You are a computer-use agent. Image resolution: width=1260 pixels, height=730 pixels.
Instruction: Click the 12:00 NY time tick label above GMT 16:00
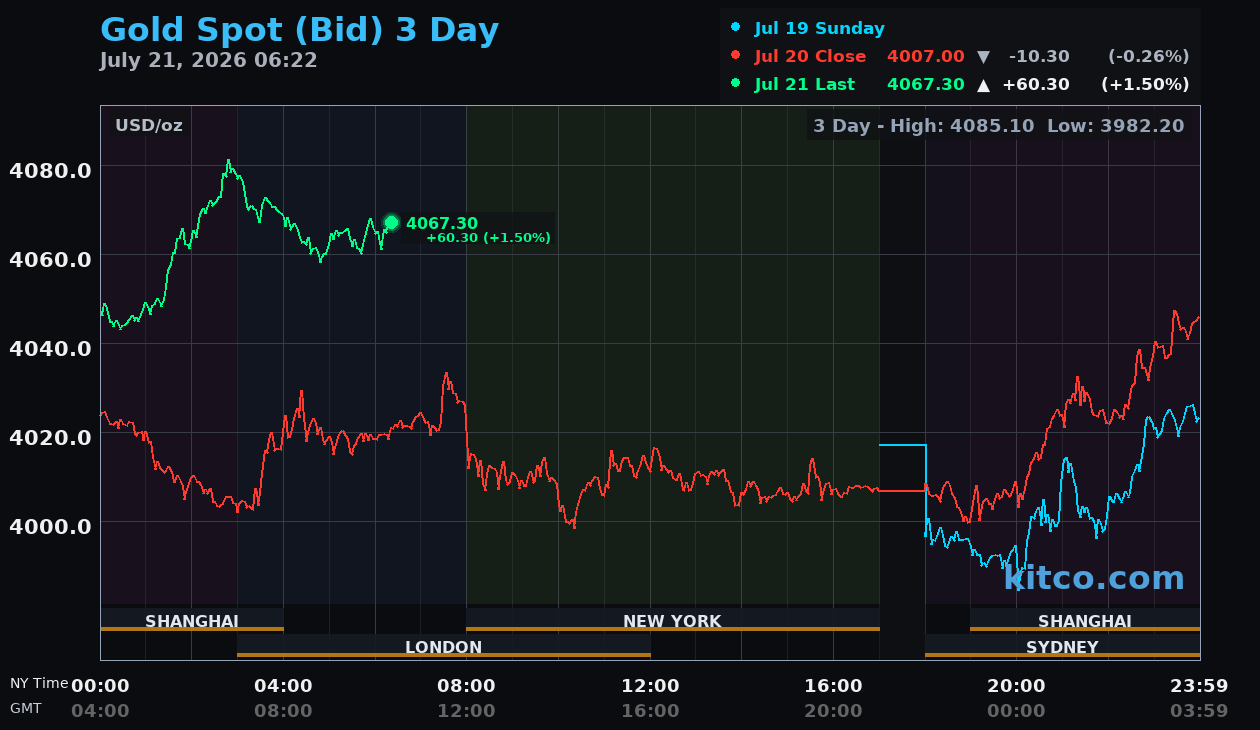click(650, 686)
